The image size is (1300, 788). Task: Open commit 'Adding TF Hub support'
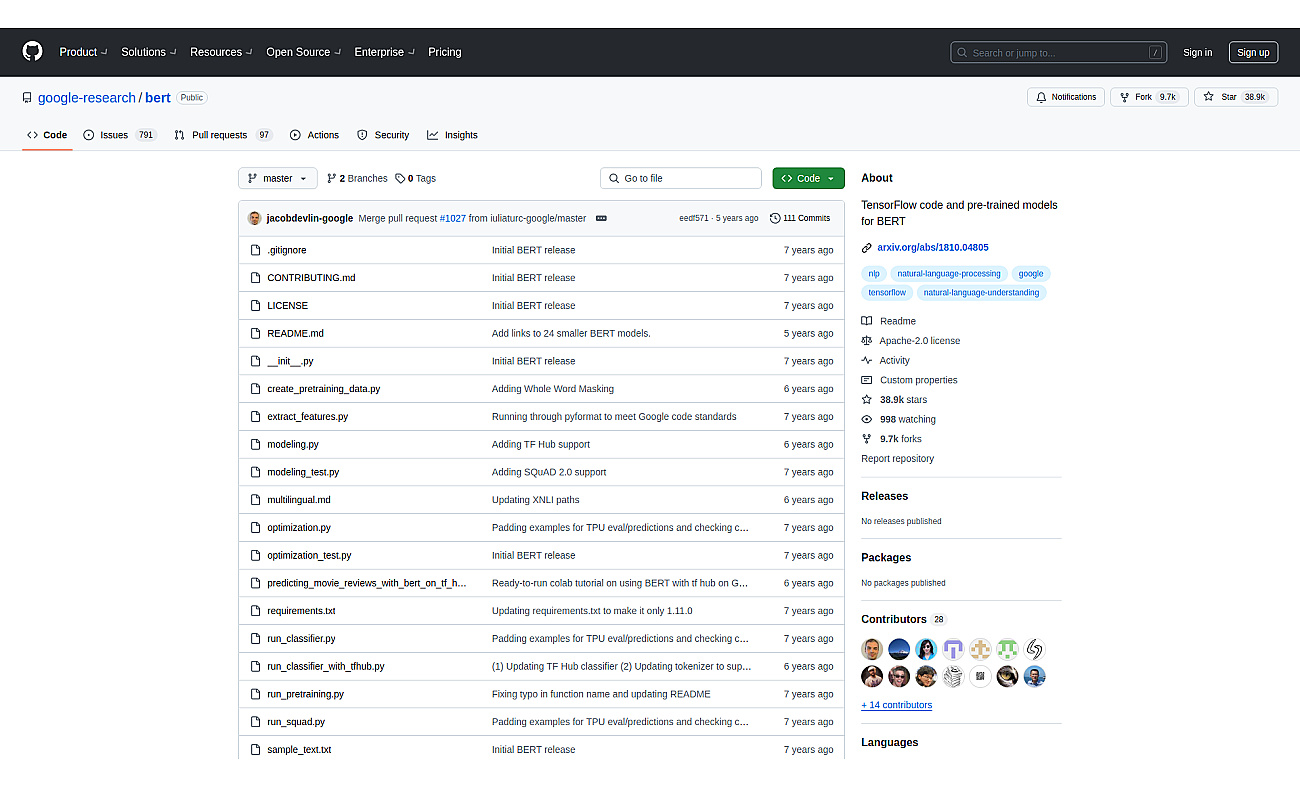pos(541,444)
